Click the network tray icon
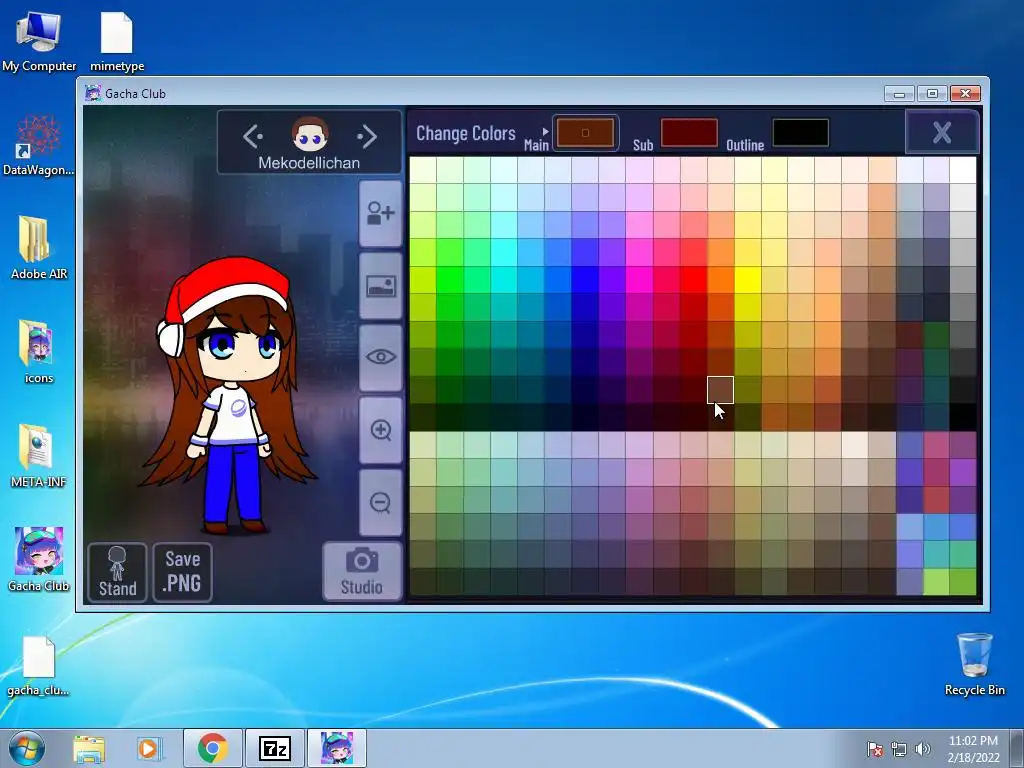This screenshot has width=1024, height=768. tap(899, 749)
